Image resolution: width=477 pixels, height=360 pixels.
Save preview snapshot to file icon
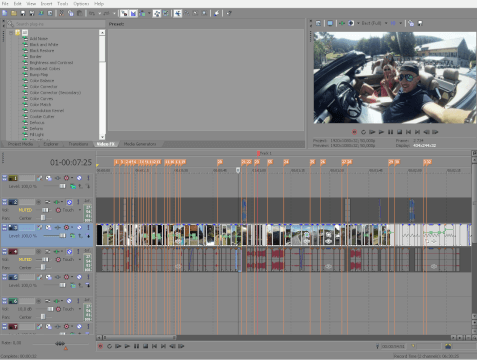[x=420, y=23]
